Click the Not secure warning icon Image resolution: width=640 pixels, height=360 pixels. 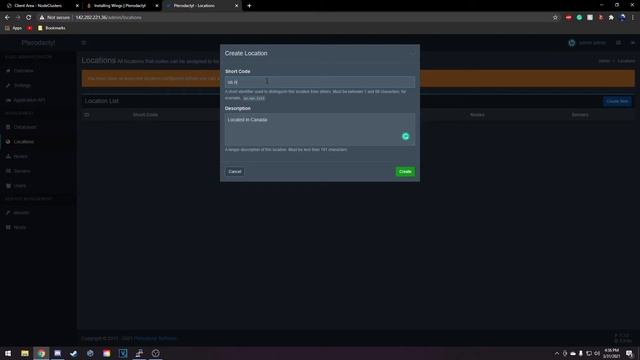(x=42, y=18)
